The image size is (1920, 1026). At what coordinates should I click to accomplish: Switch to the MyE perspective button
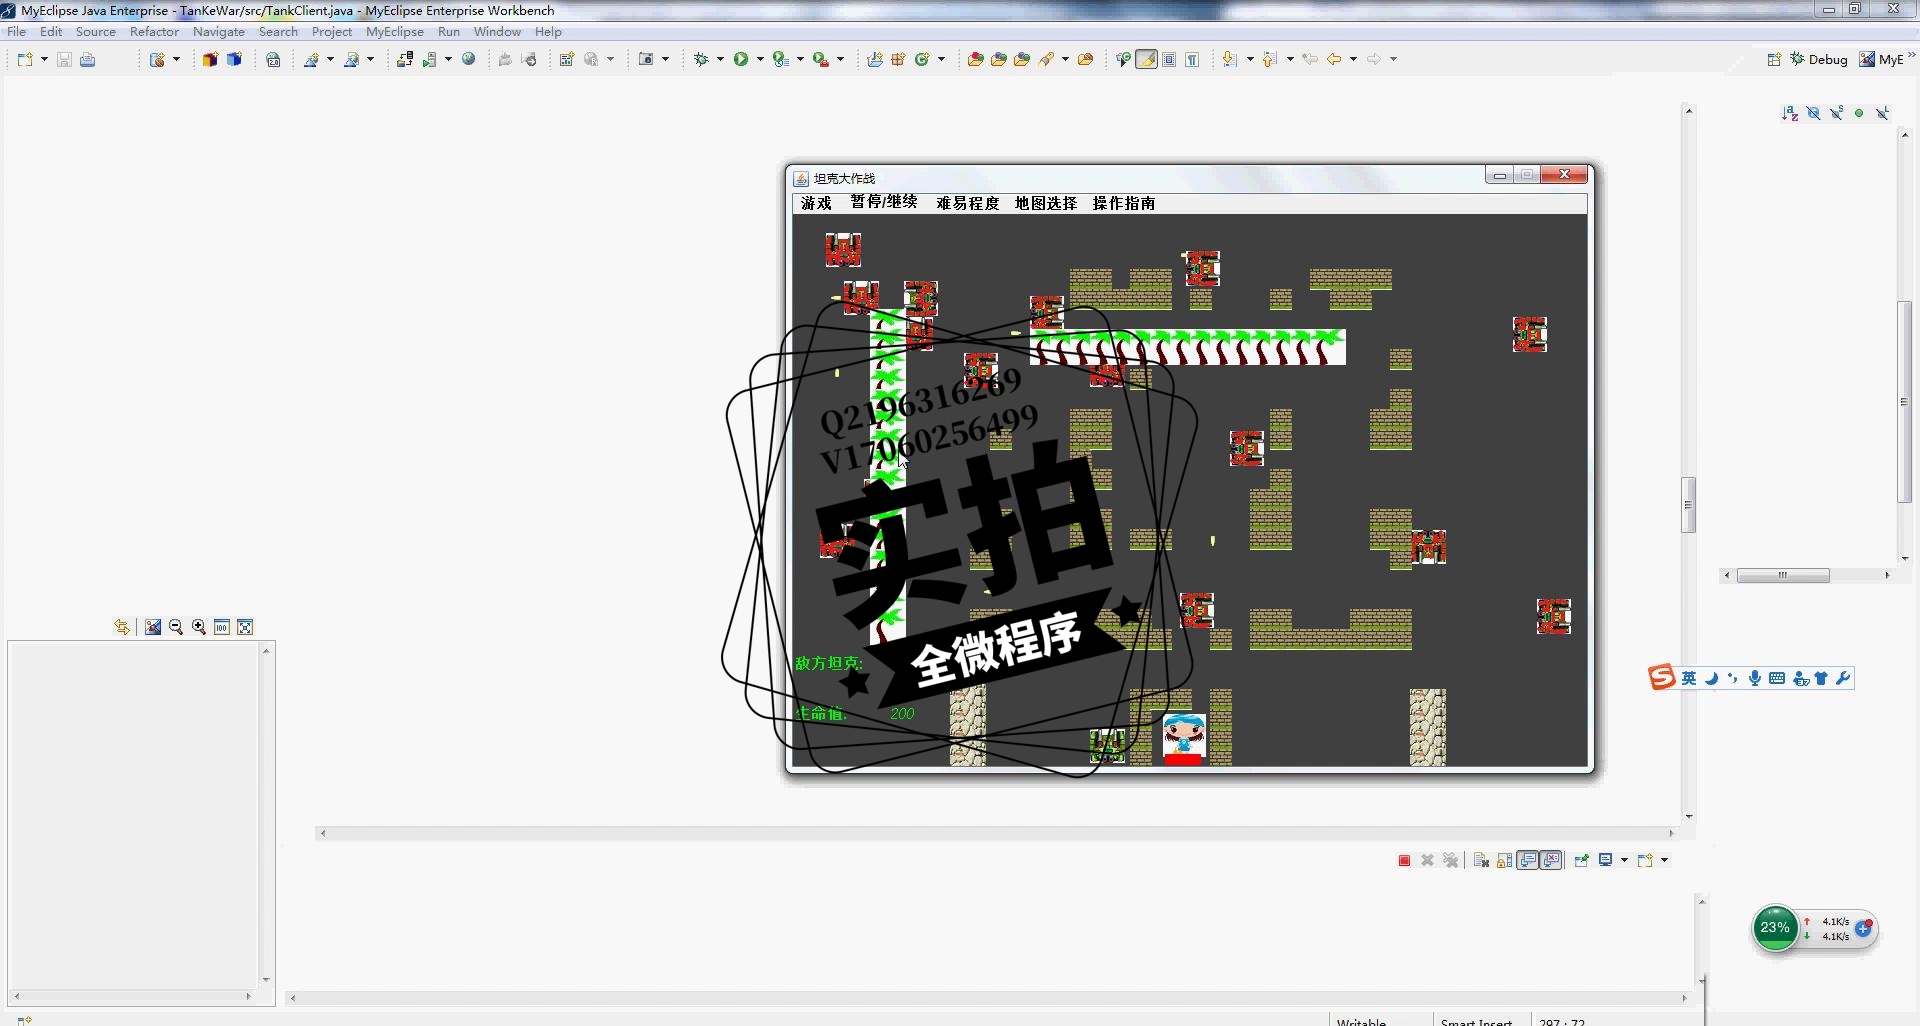coord(1881,59)
